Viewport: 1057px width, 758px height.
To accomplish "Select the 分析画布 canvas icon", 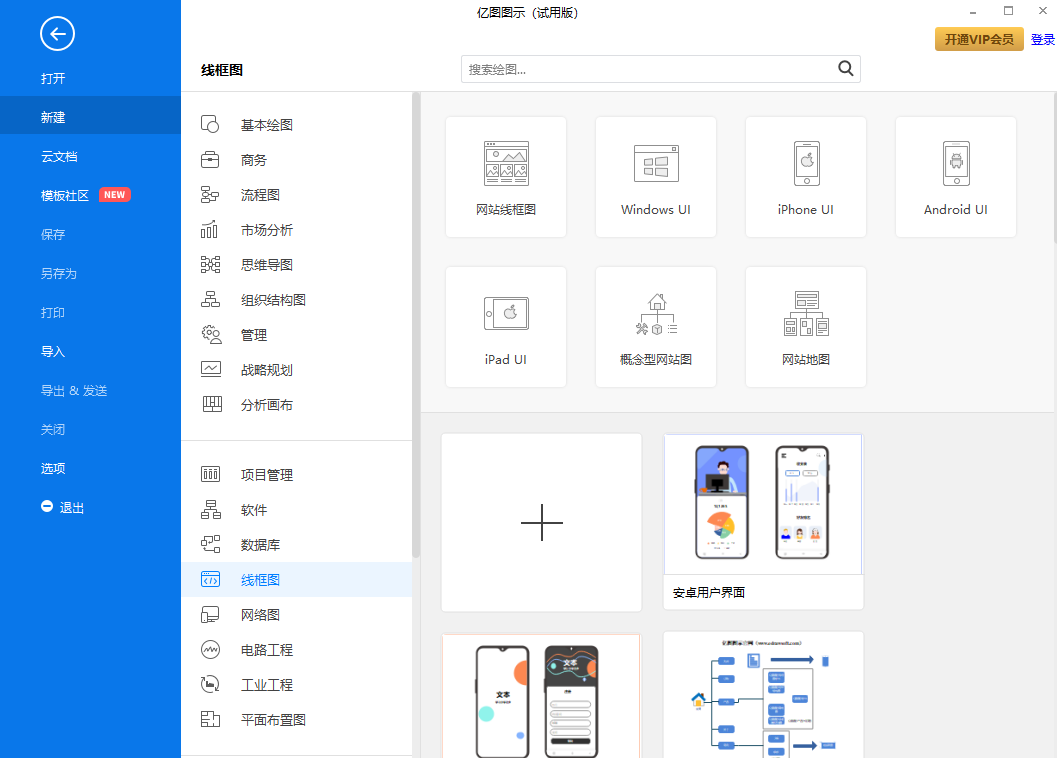I will coord(212,405).
